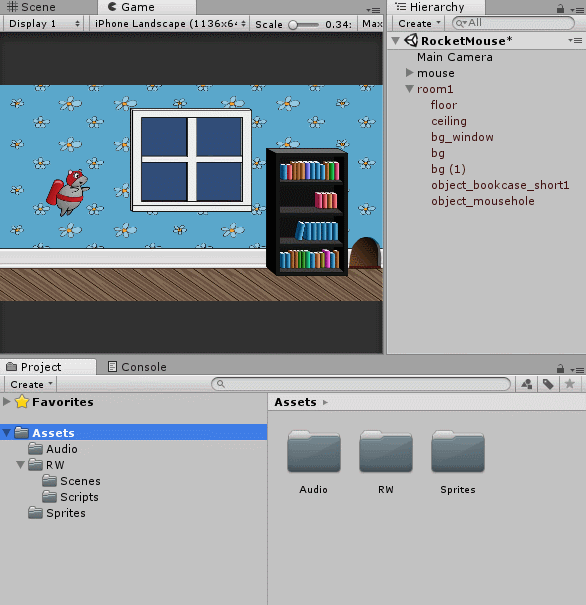Open the iPhone Landscape aspect dropdown
This screenshot has height=605, width=586.
pyautogui.click(x=170, y=24)
